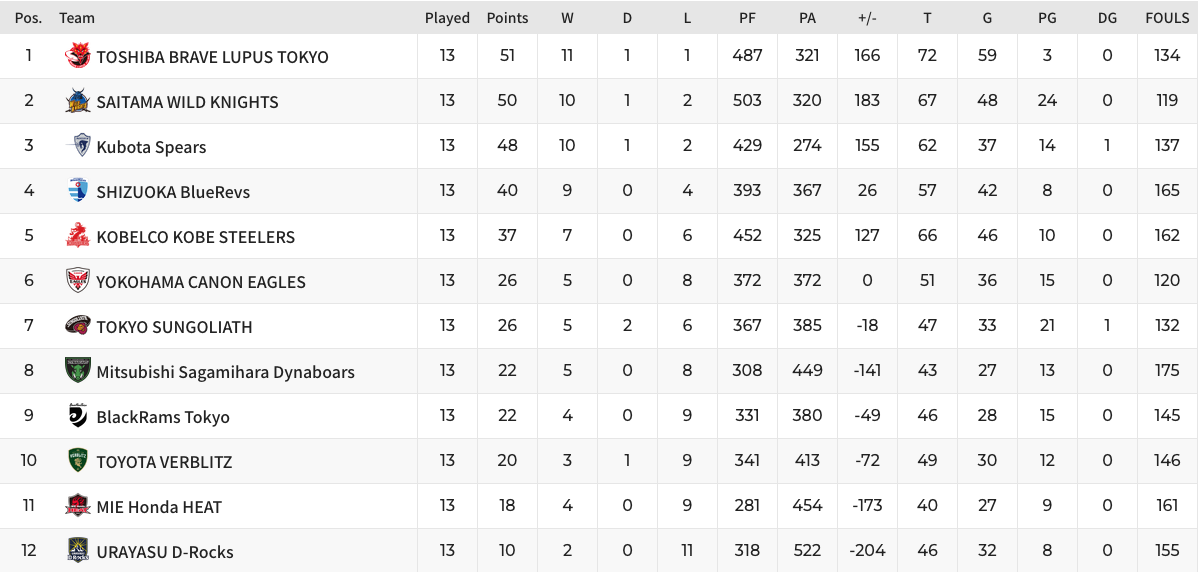Click the Toshiba Brave Lupus Tokyo team logo
Viewport: 1198px width, 572px height.
point(78,56)
